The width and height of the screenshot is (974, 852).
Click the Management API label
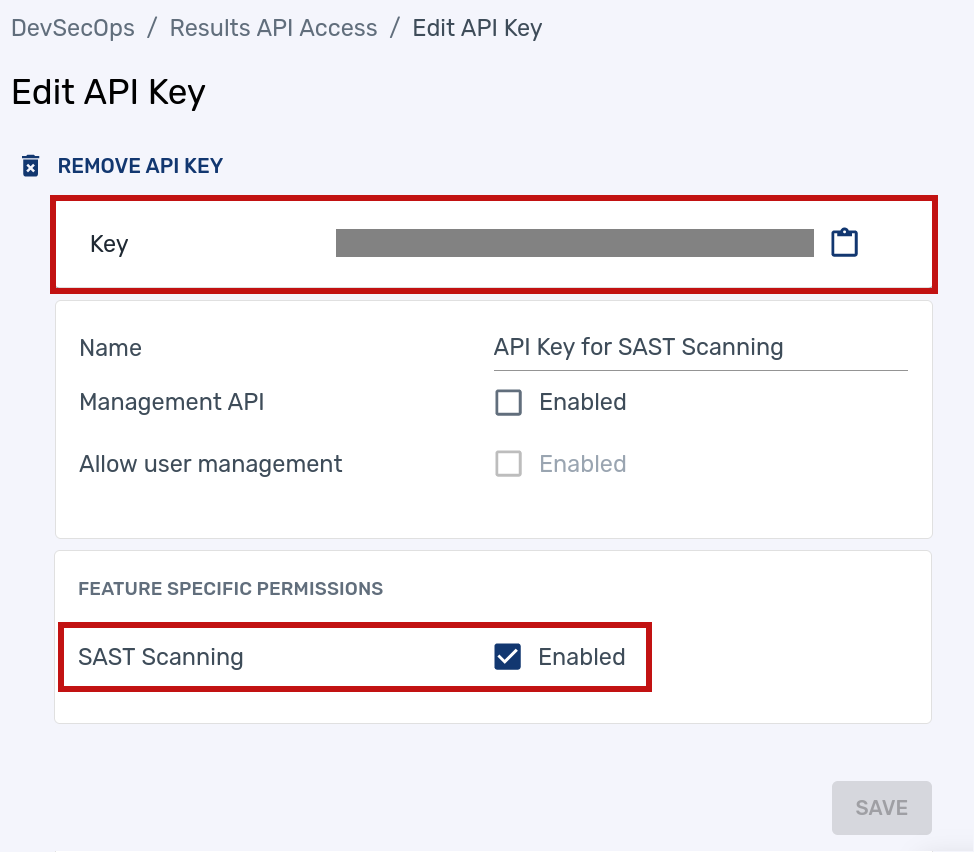(x=171, y=402)
